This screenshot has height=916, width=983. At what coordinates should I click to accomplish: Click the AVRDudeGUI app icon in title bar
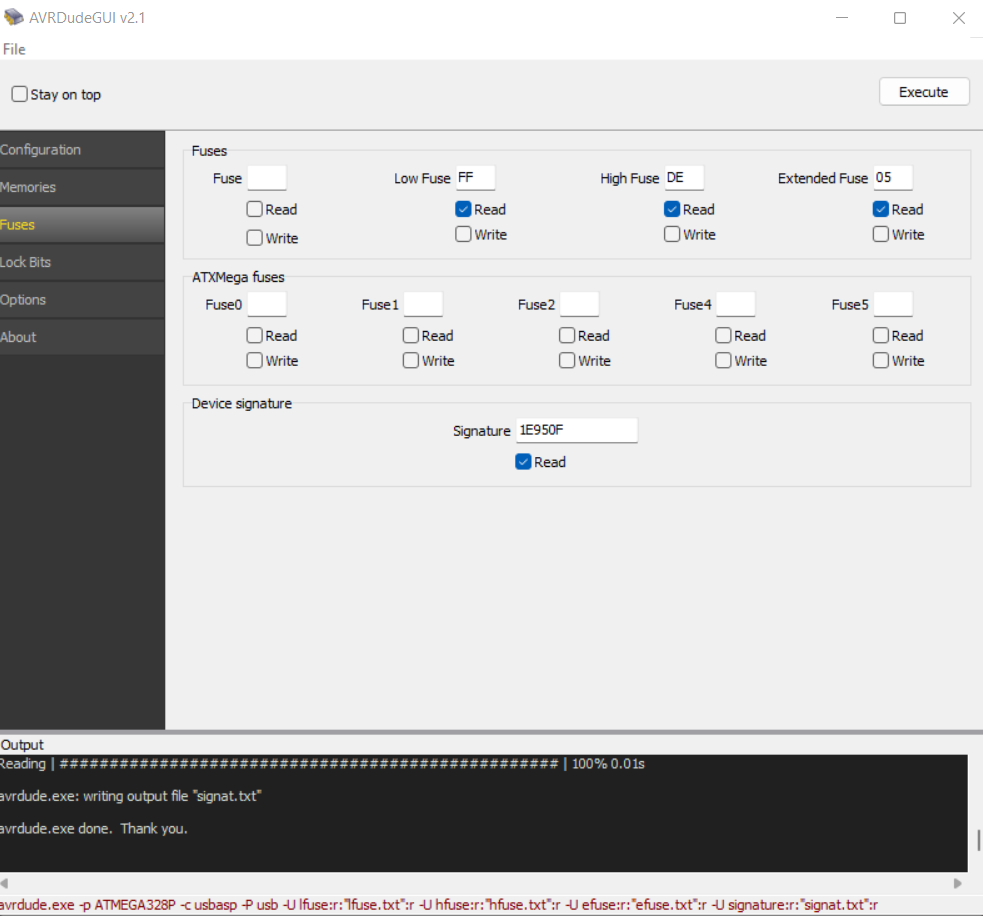tap(13, 18)
